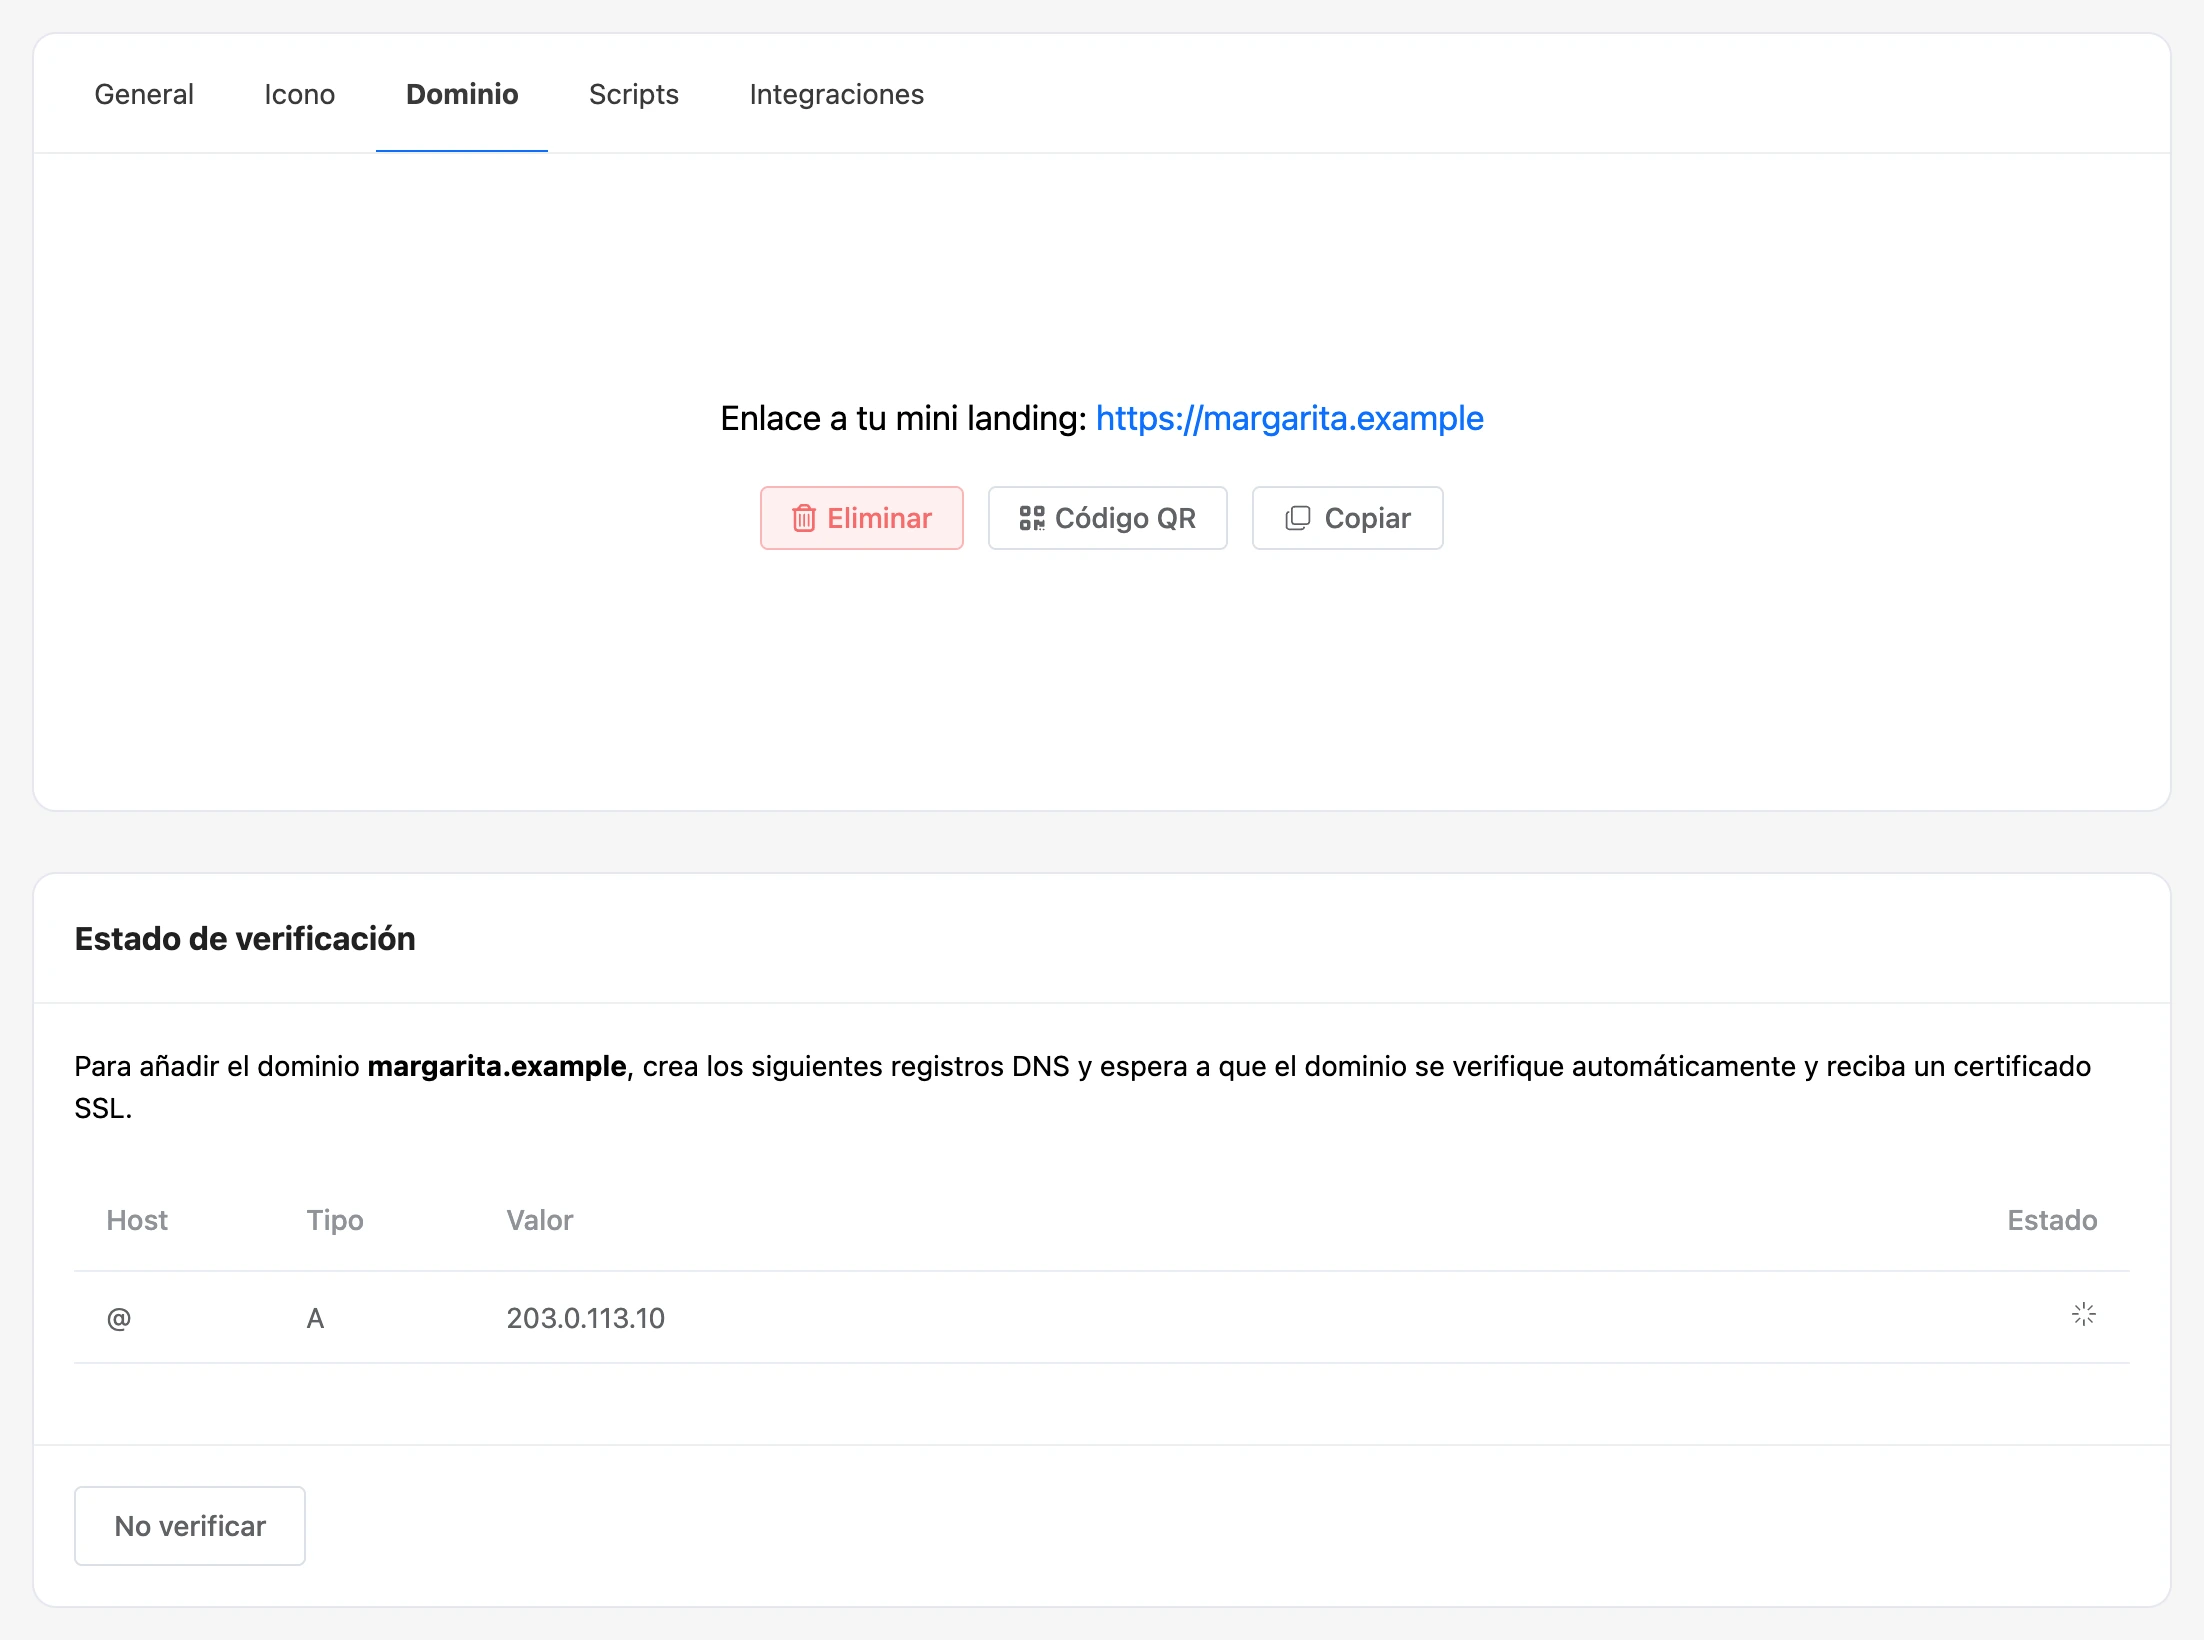Click the Host column header
This screenshot has height=1640, width=2204.
(137, 1220)
